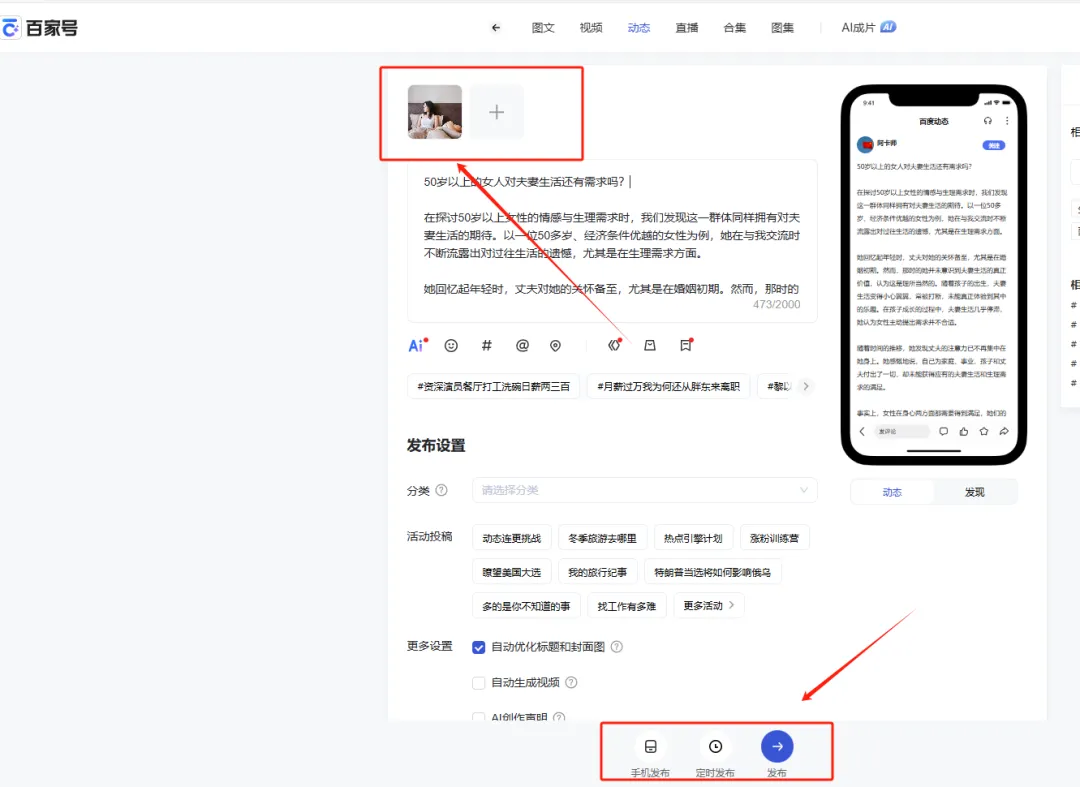Click 关注 button in phone preview
Viewport: 1080px width, 787px height.
993,145
